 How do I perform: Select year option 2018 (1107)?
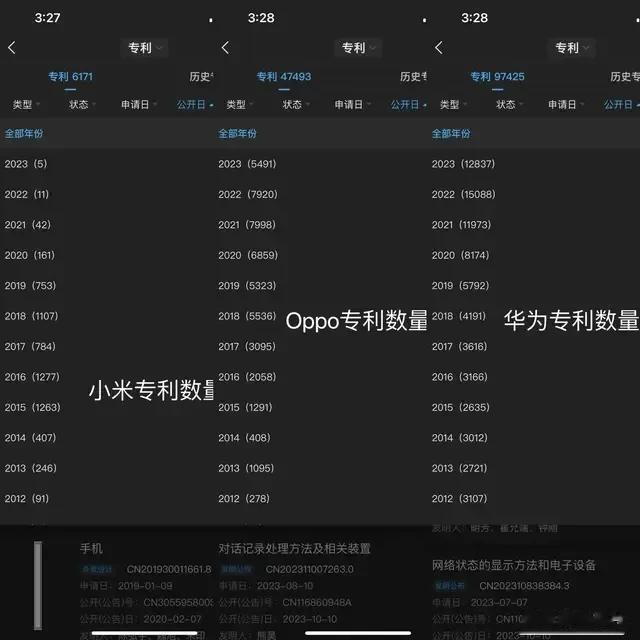click(31, 316)
